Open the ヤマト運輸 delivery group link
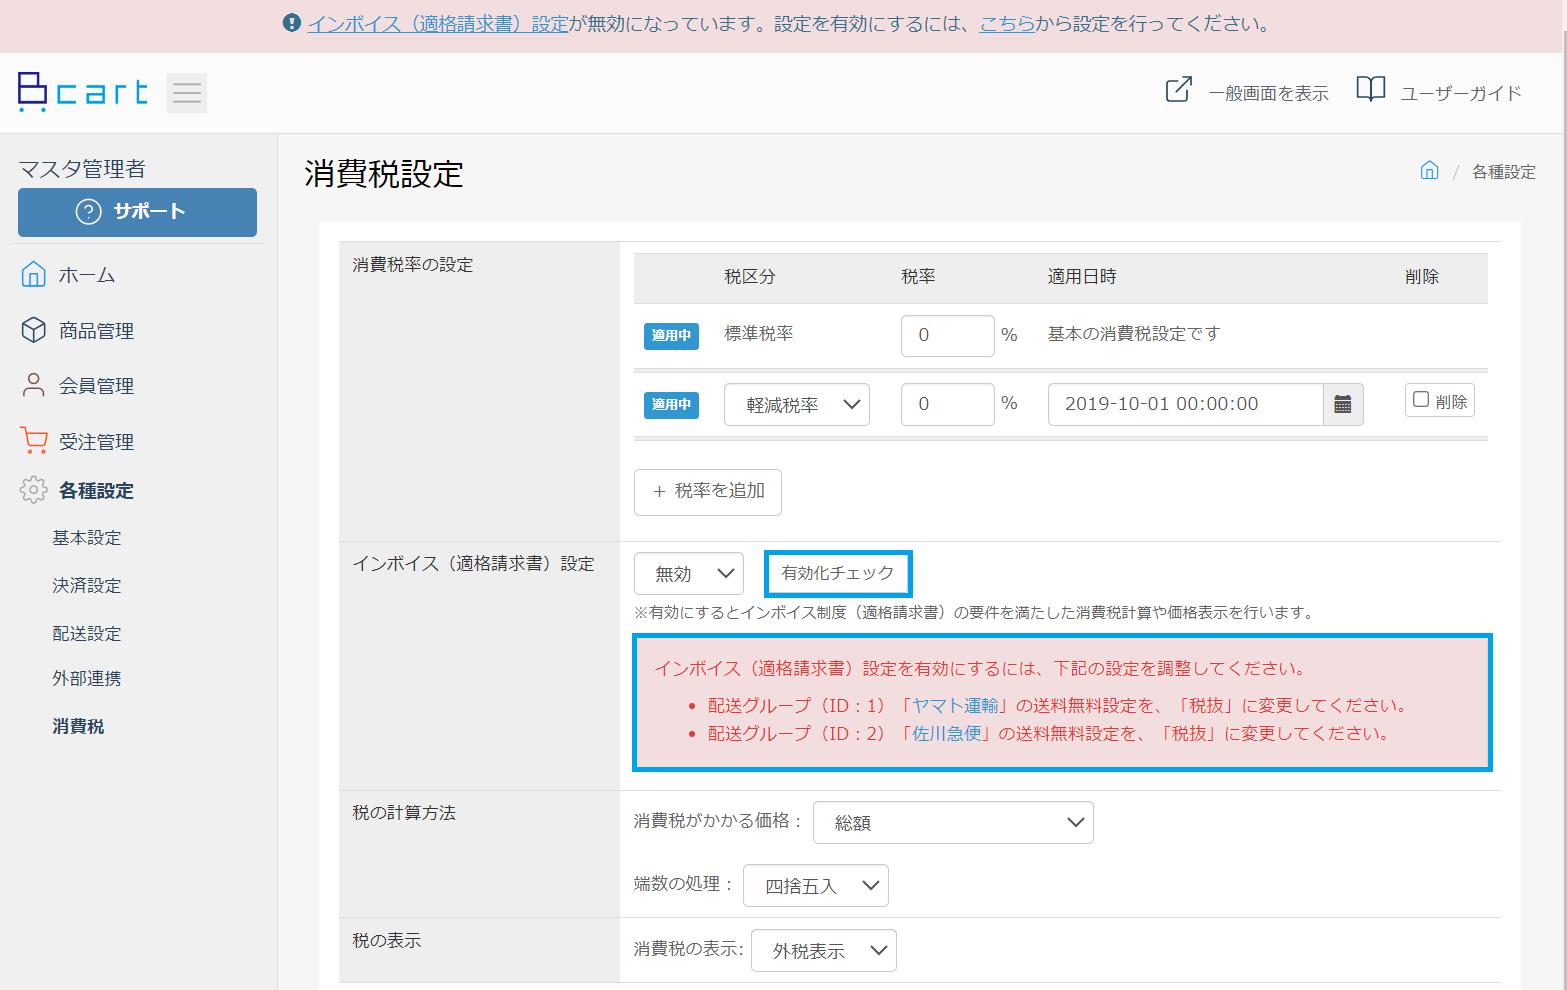 (955, 706)
